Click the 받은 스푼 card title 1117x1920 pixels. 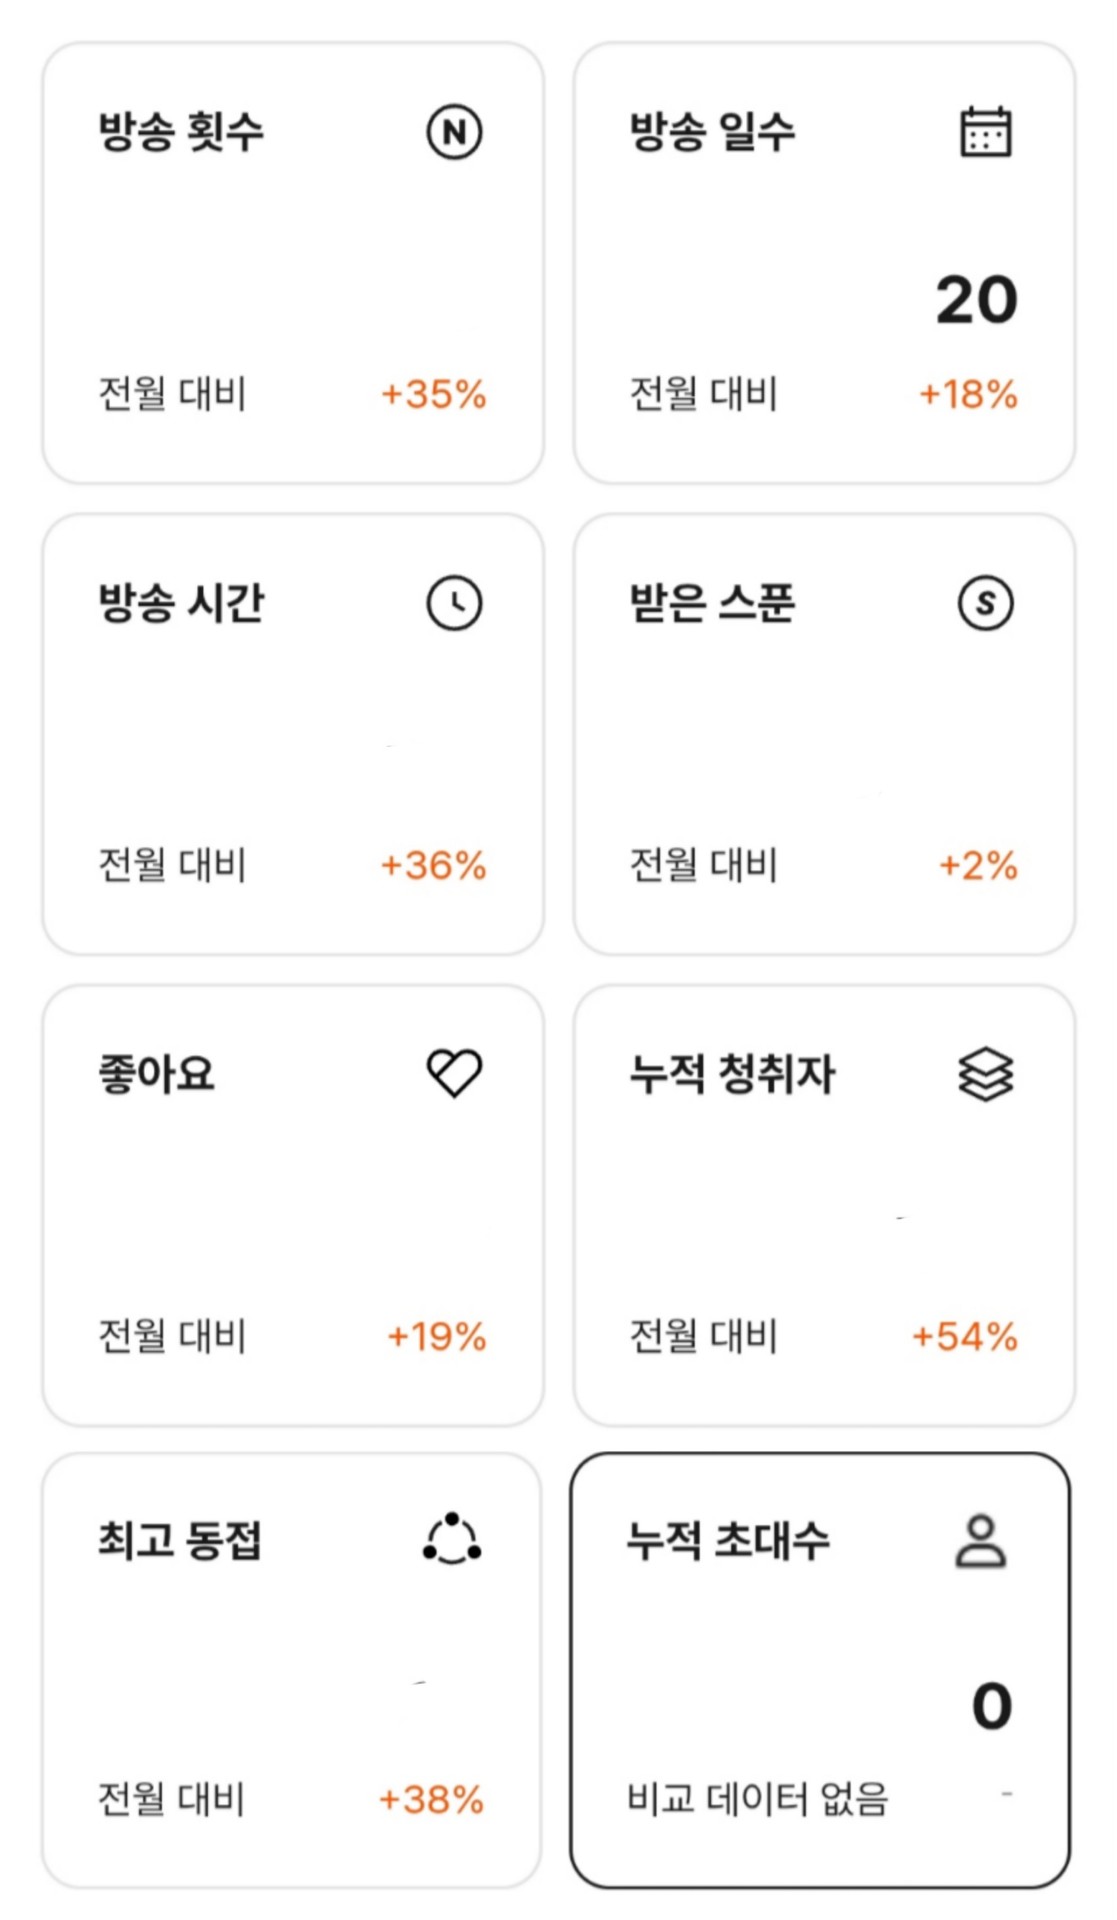pos(712,603)
